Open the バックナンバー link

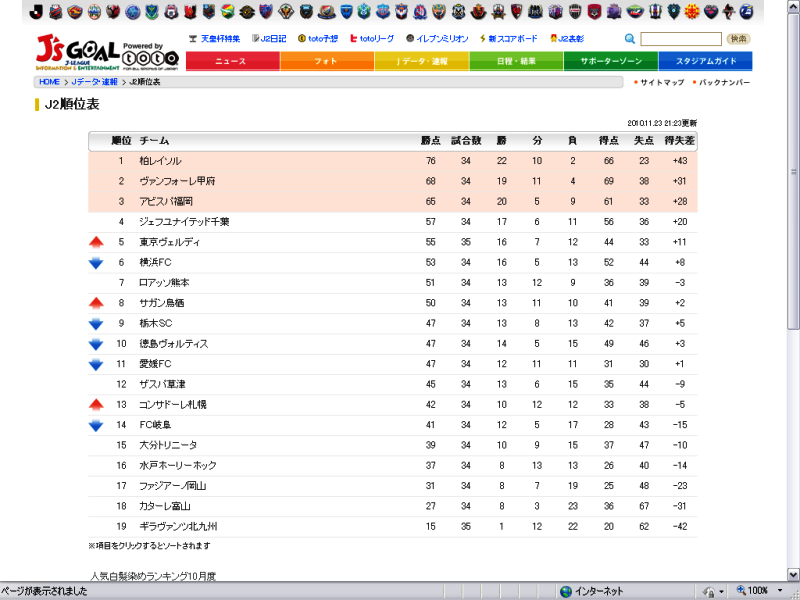(724, 82)
